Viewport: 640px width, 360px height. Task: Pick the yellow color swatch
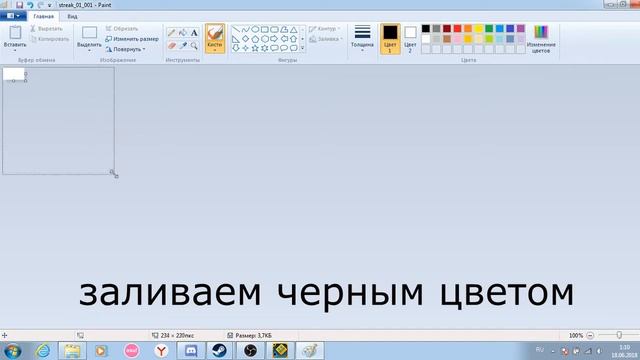478,29
